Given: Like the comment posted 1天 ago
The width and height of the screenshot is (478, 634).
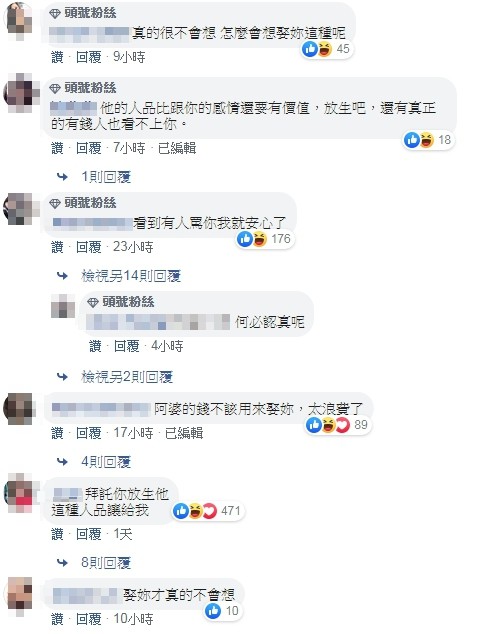Looking at the screenshot, I should tap(57, 534).
